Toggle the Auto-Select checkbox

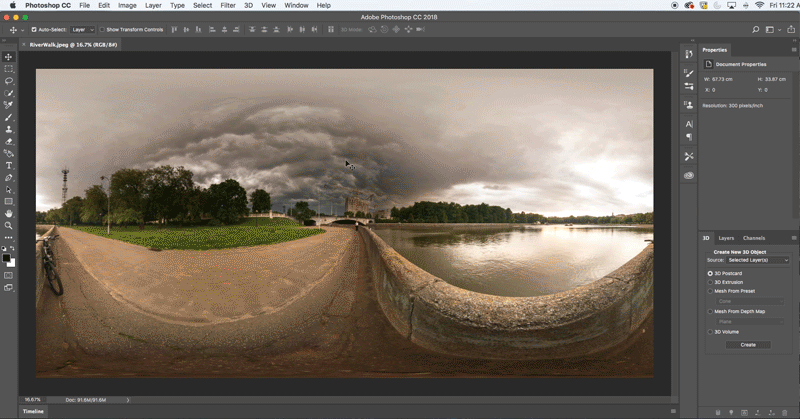coord(35,30)
